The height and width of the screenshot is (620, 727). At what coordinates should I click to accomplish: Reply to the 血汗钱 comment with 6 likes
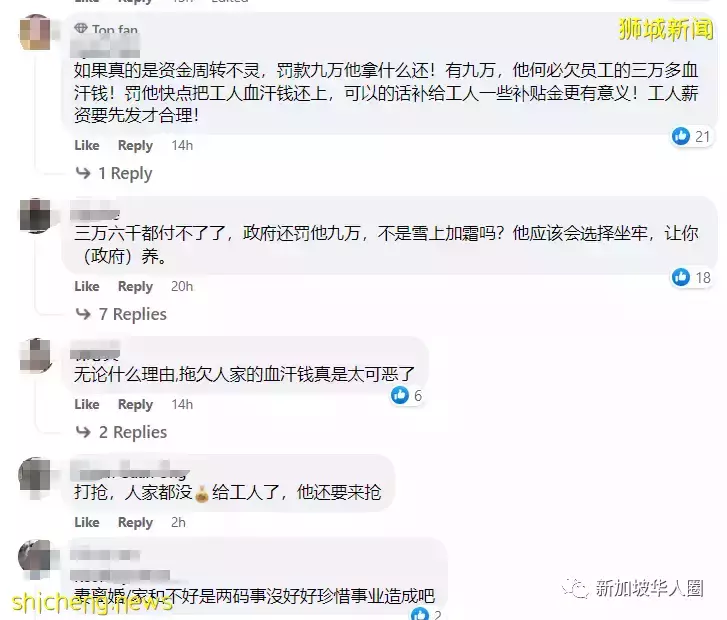[135, 404]
